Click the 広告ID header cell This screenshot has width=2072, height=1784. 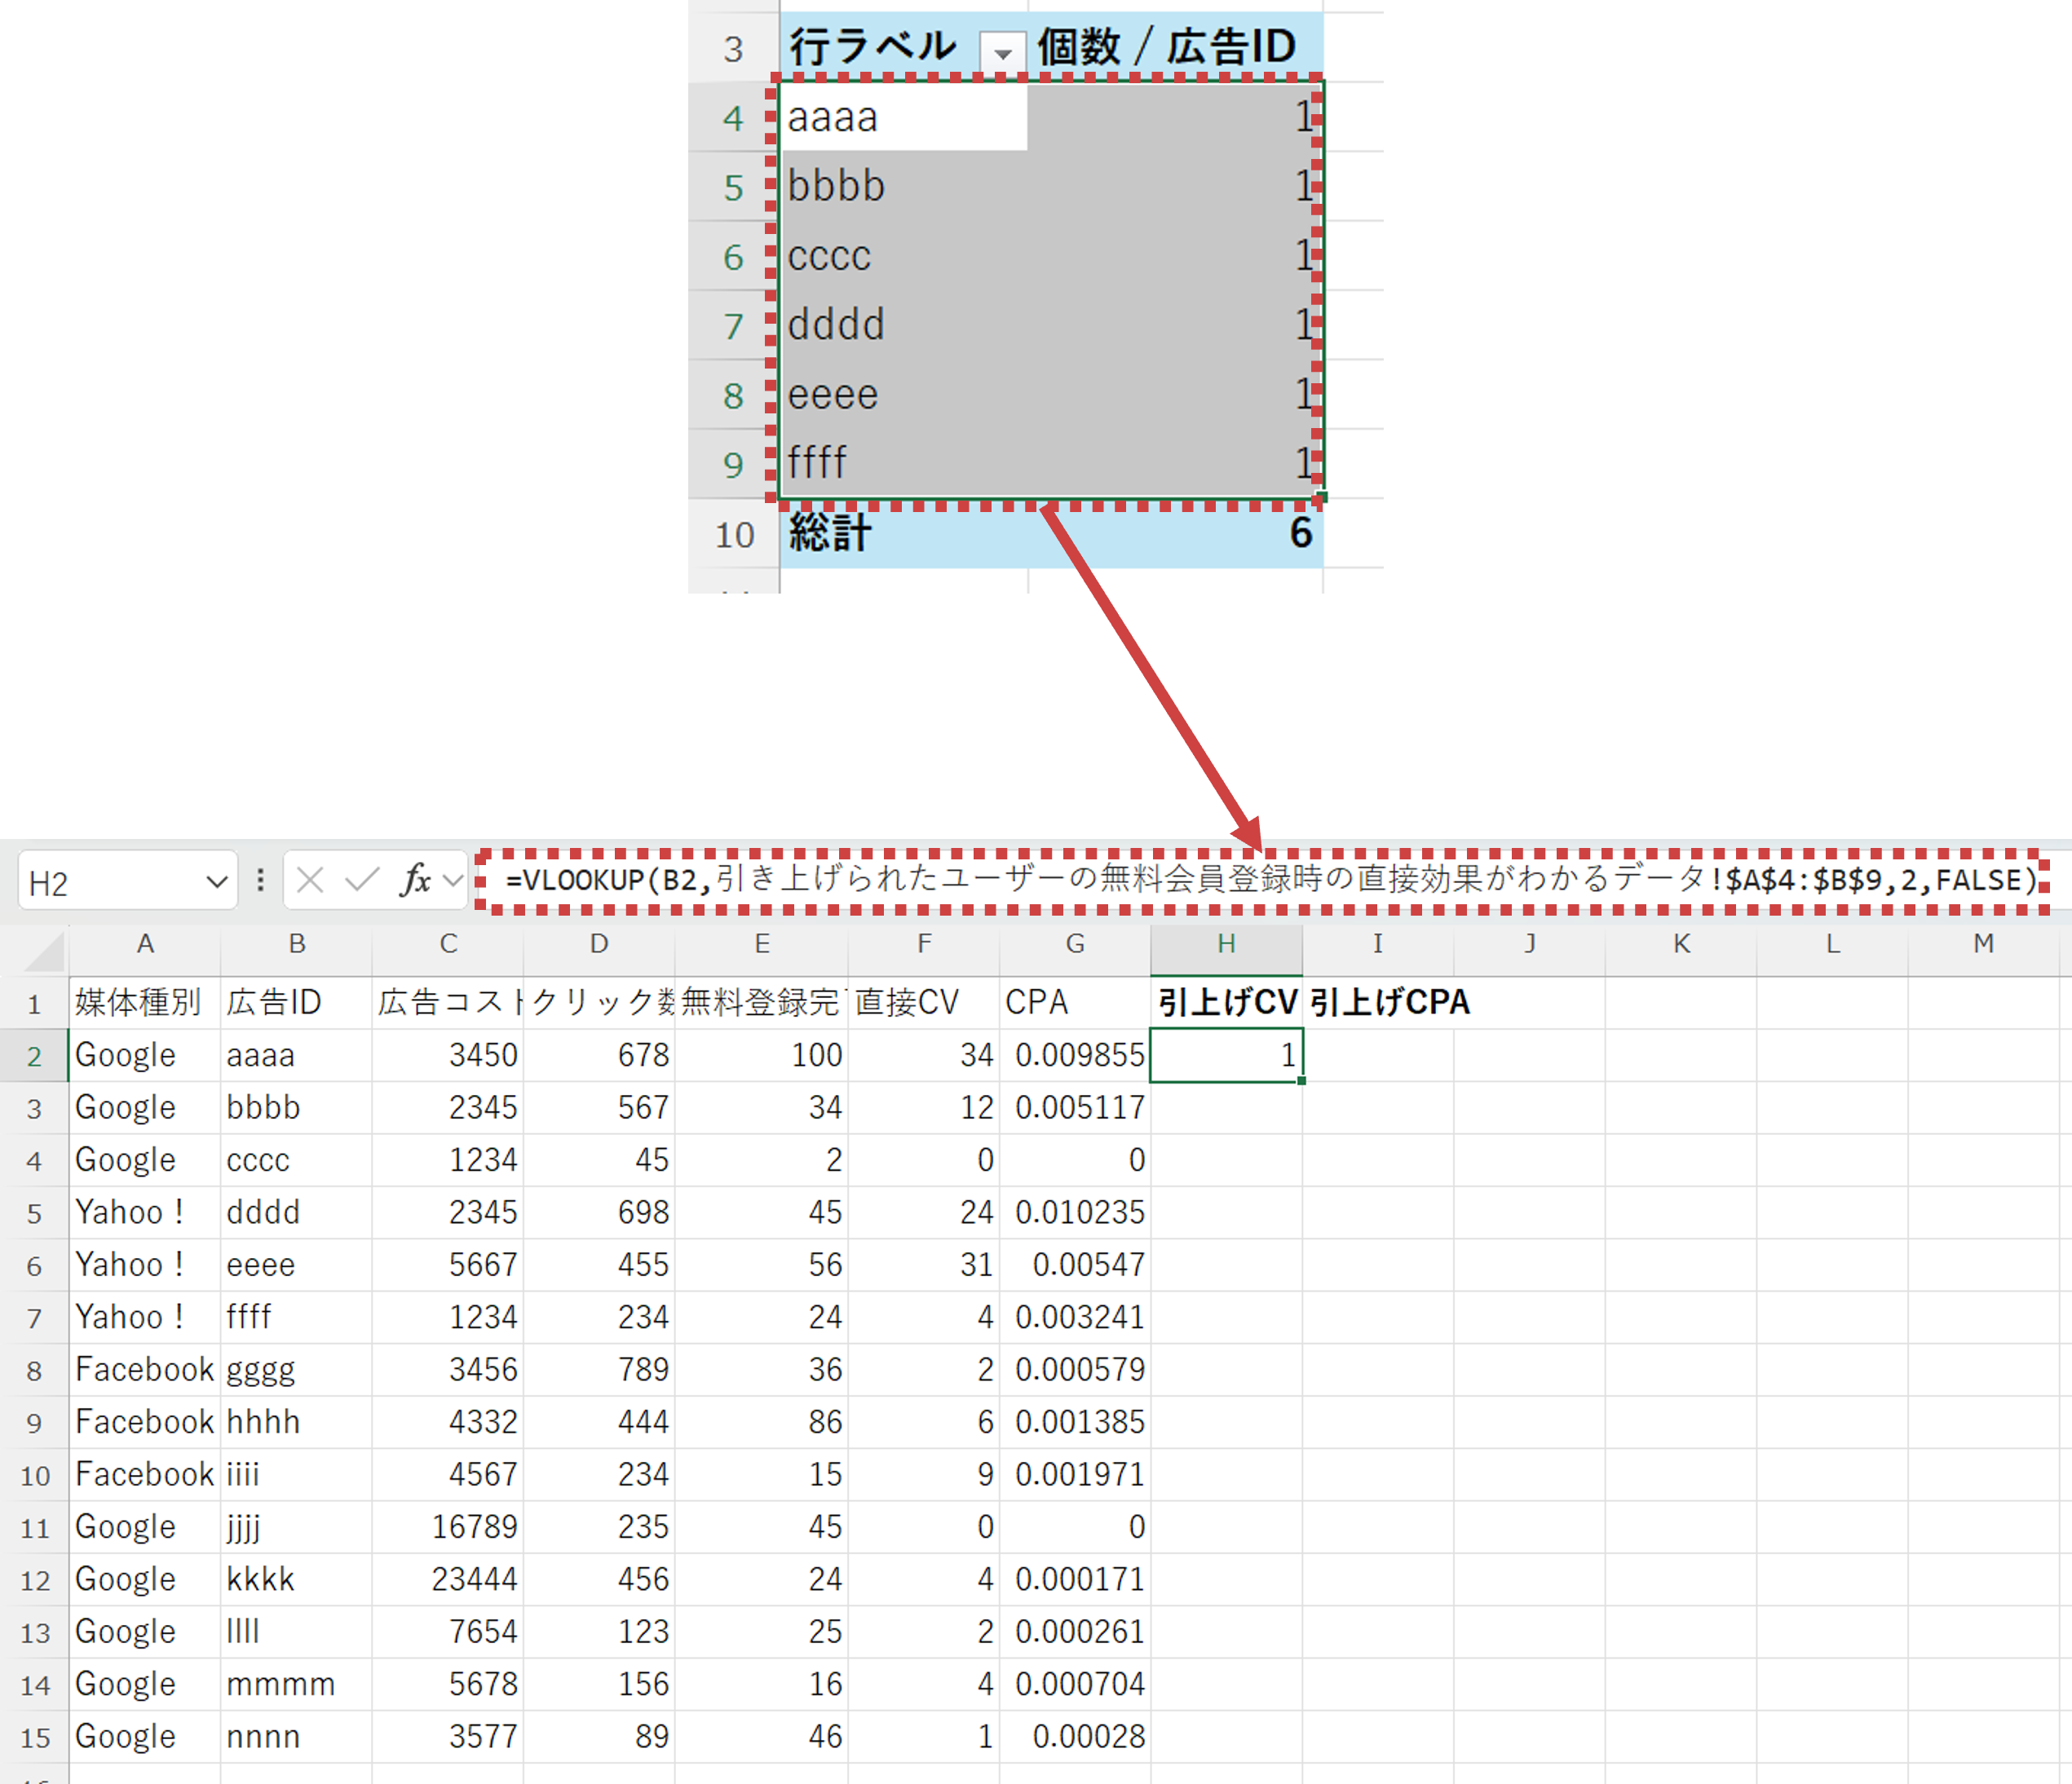[x=274, y=1003]
